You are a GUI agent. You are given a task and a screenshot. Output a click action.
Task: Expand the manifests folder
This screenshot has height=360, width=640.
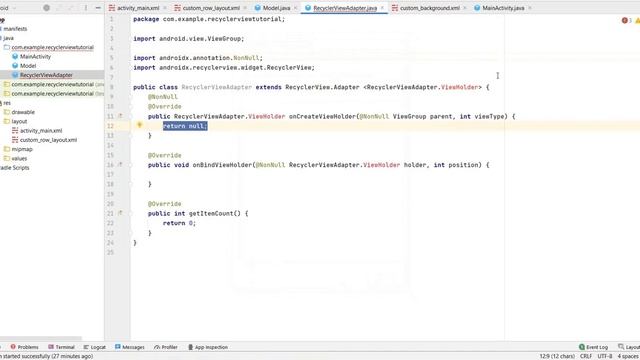[15, 29]
